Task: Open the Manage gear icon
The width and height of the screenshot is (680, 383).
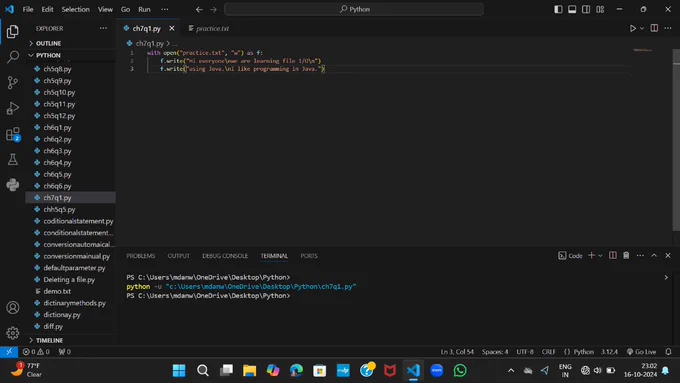Action: coord(13,333)
